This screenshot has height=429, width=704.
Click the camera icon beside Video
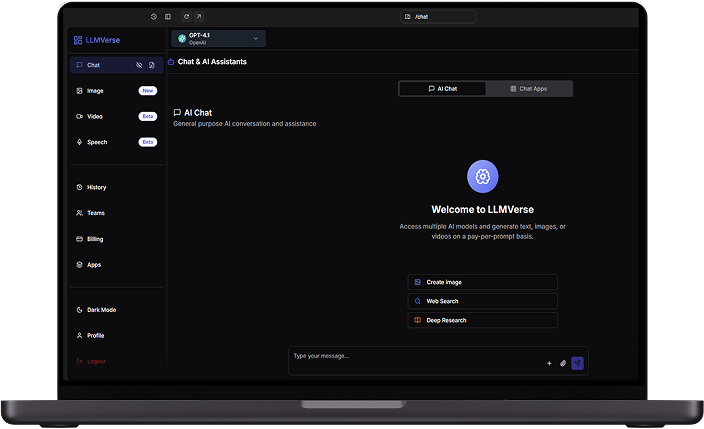79,116
